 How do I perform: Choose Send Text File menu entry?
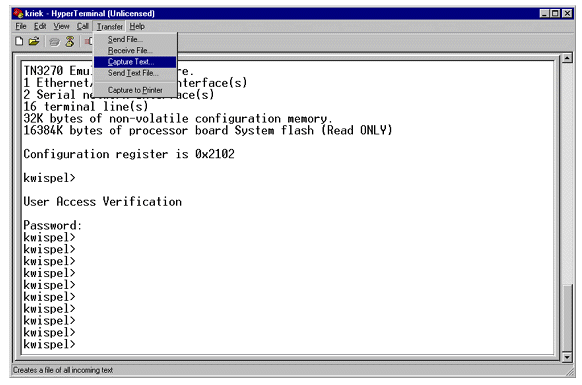pos(135,73)
